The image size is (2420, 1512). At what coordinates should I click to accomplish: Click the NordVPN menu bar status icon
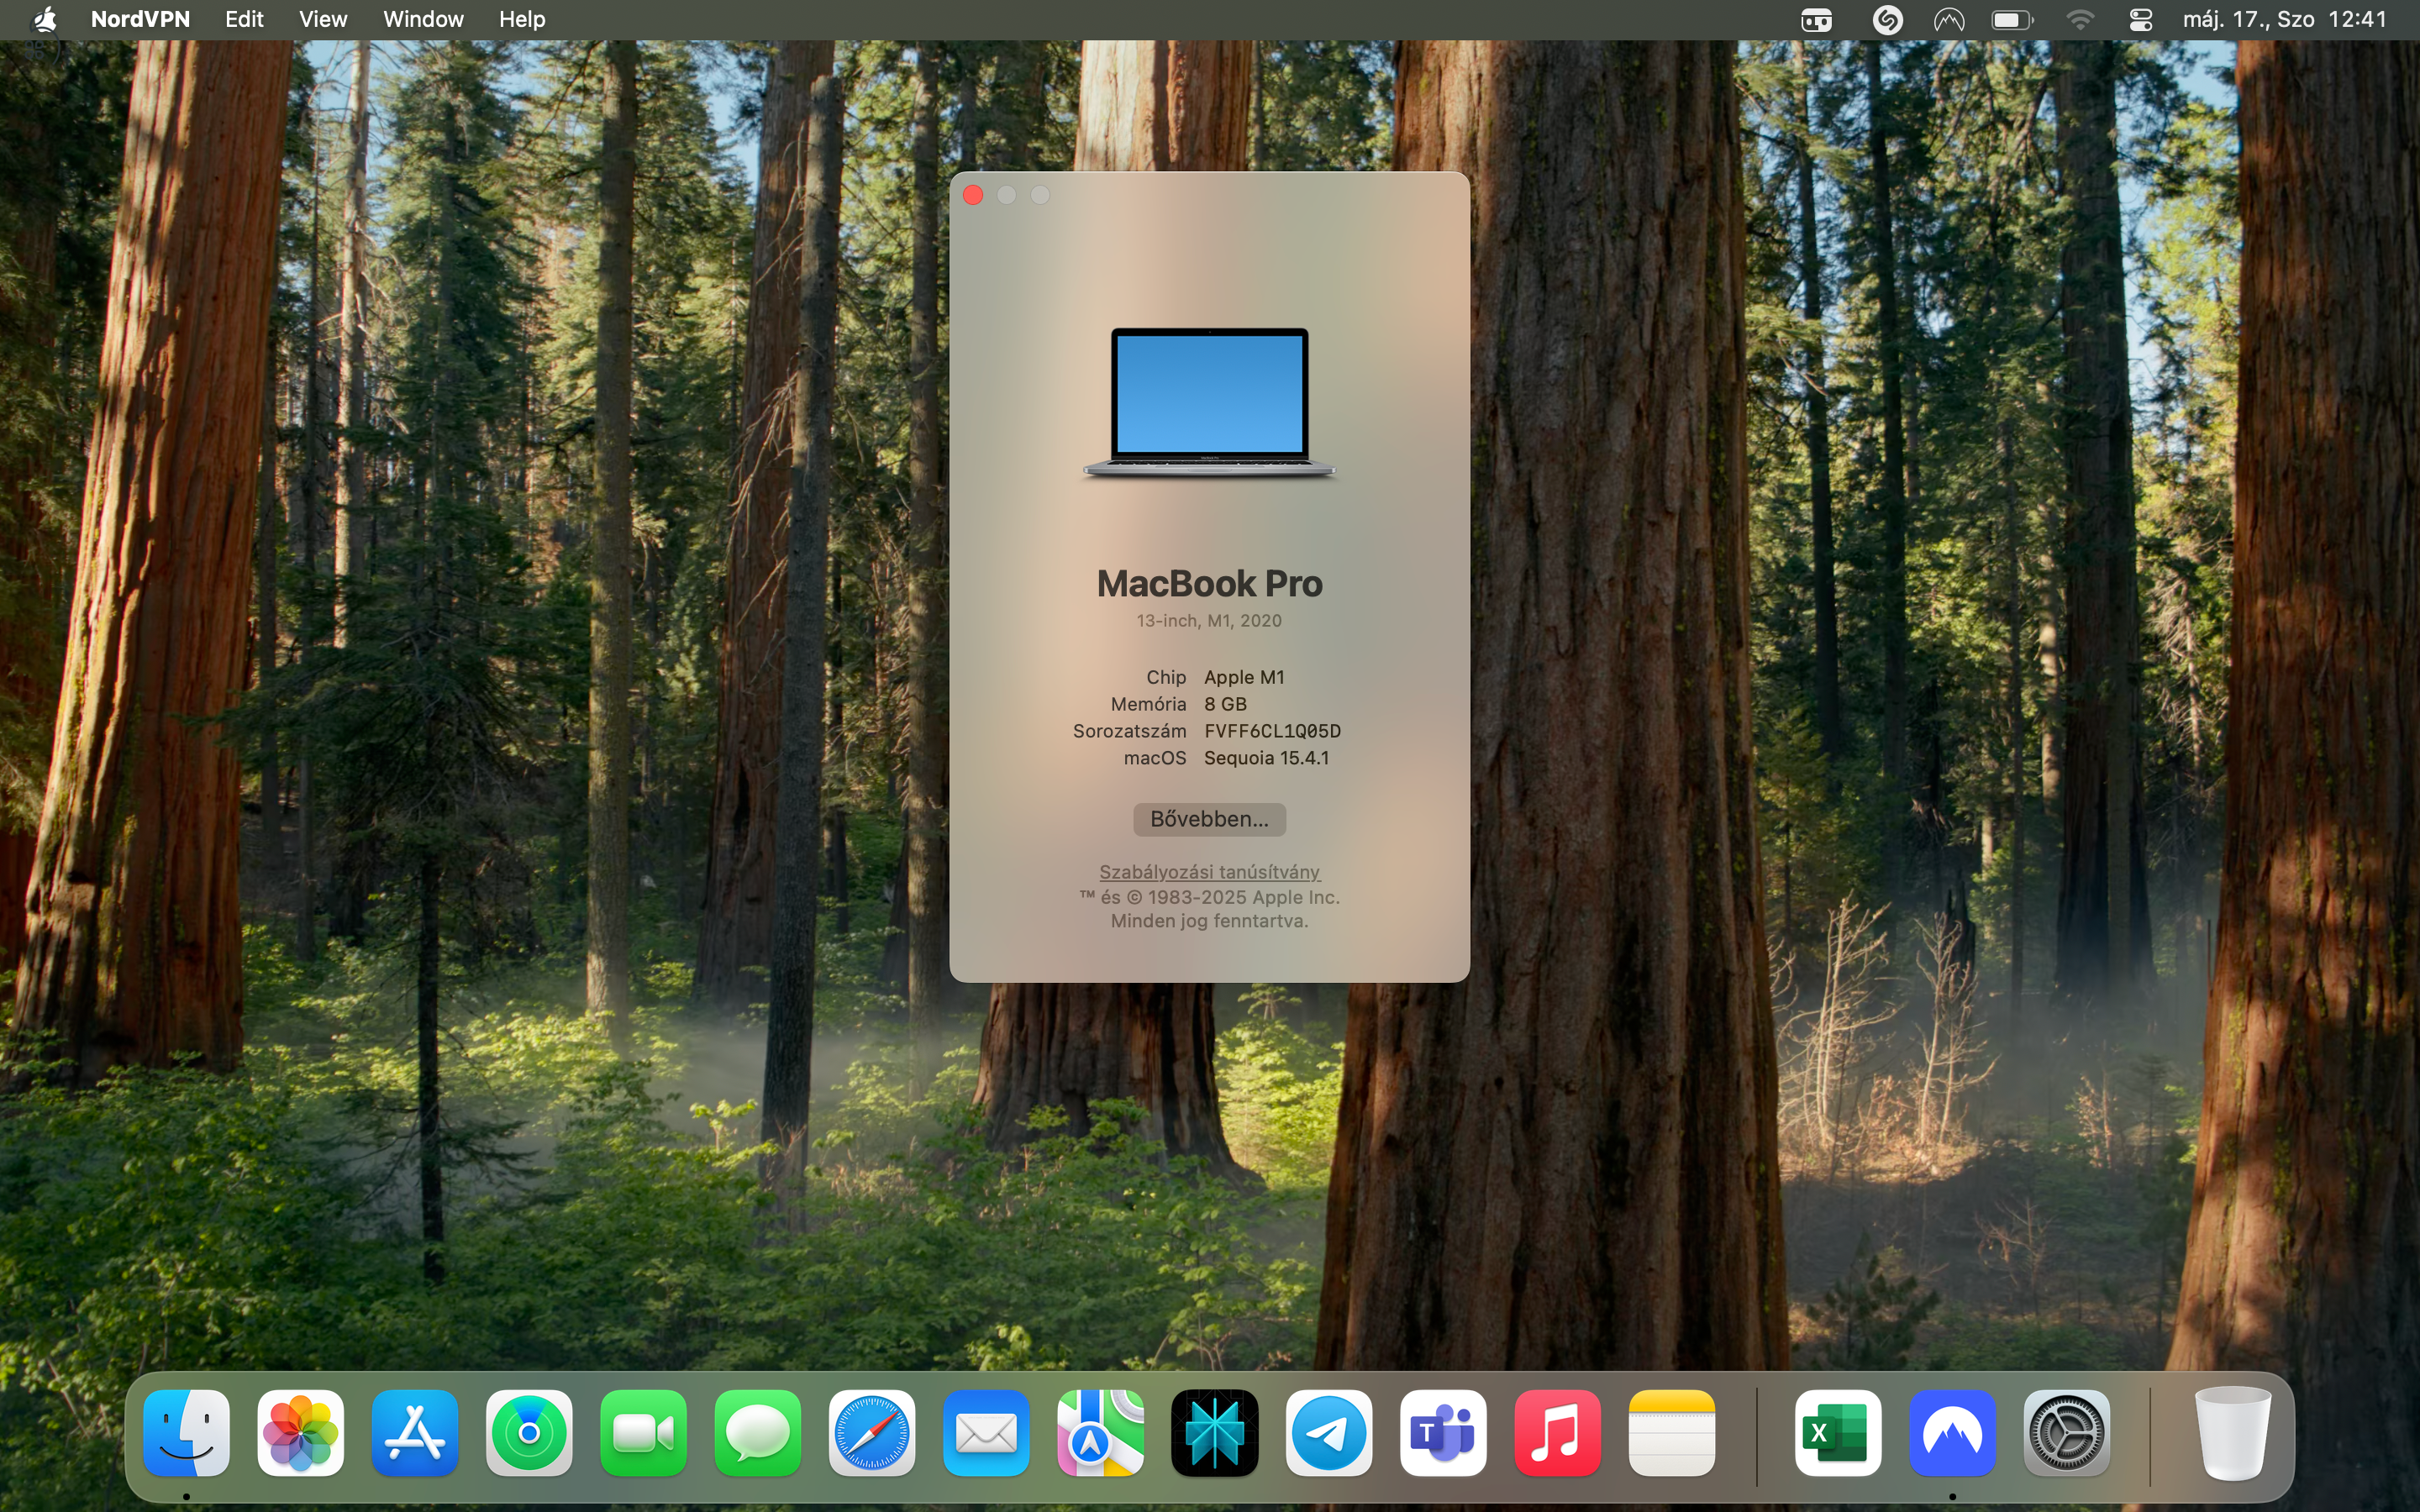(1949, 20)
